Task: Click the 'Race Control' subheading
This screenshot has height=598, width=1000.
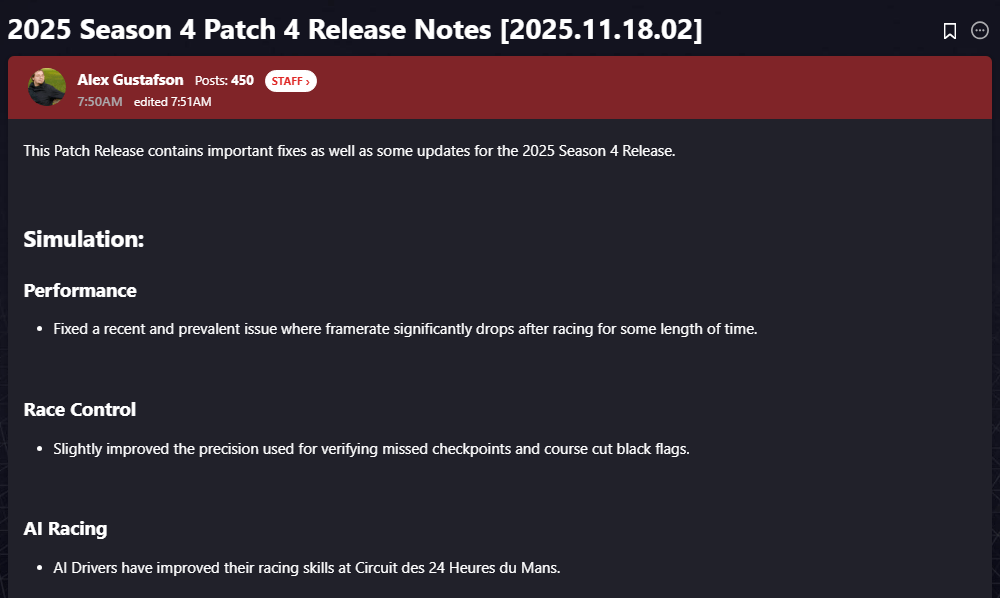Action: tap(80, 410)
